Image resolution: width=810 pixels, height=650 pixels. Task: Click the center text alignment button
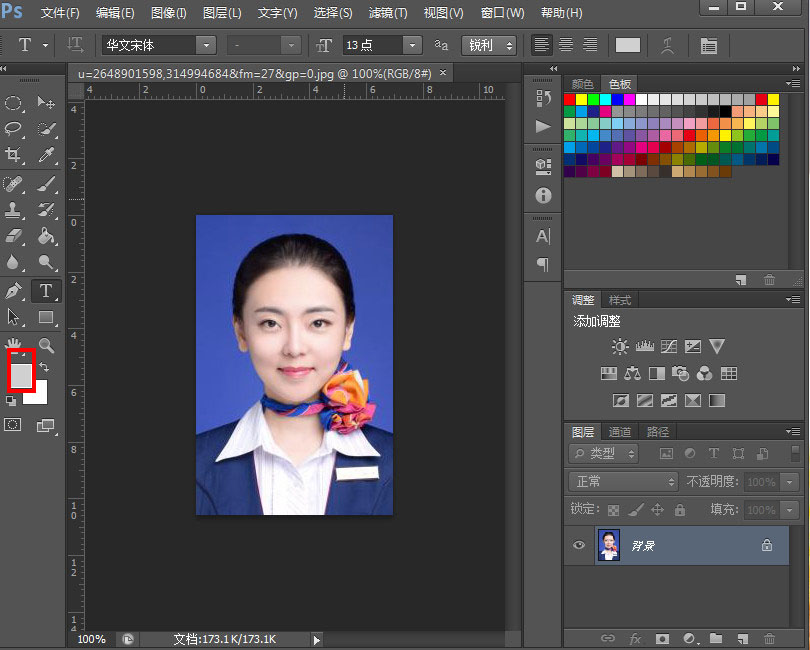pyautogui.click(x=566, y=45)
